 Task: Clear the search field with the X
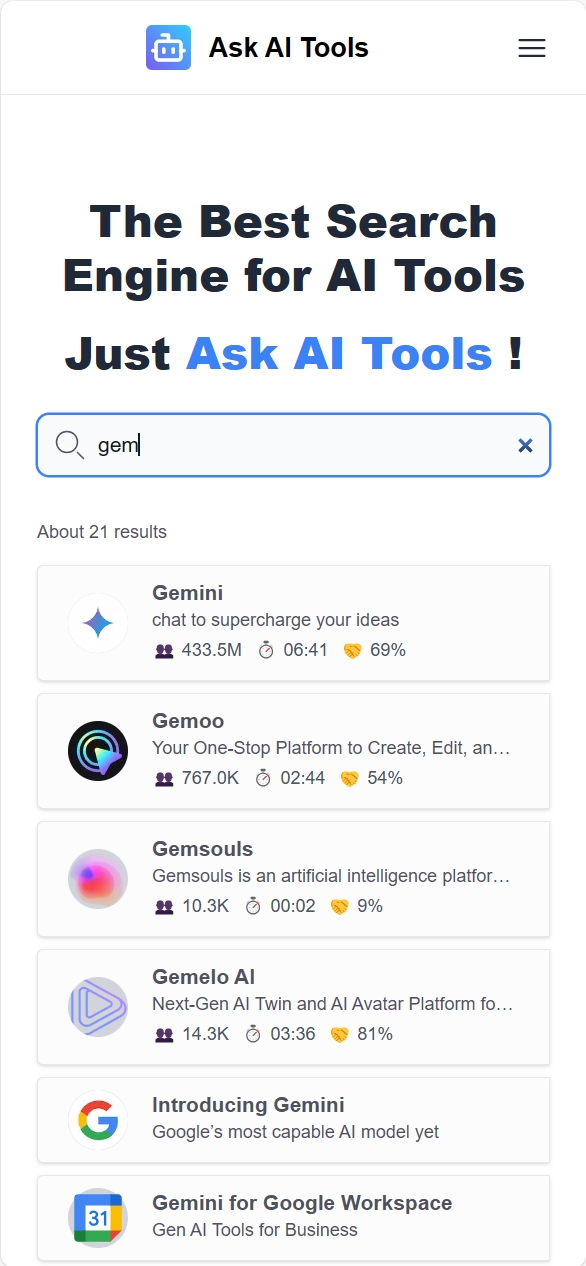(x=525, y=445)
